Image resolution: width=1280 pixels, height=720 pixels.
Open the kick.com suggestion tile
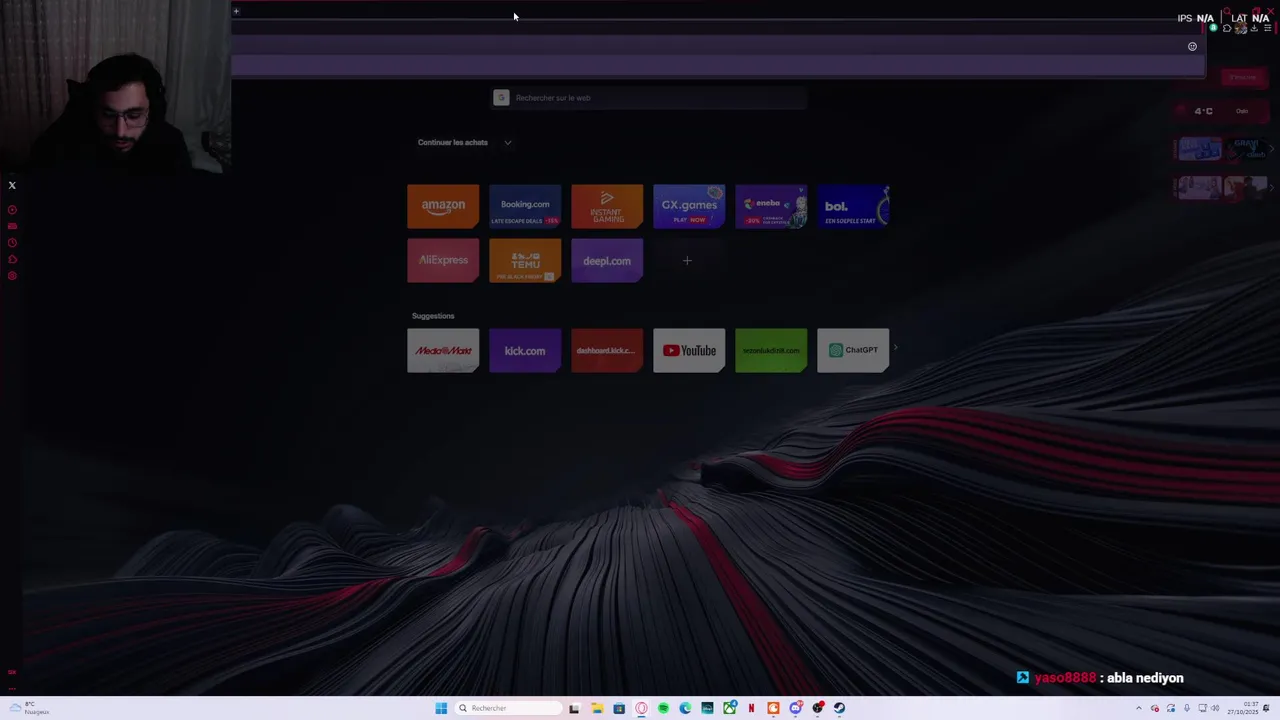tap(525, 350)
